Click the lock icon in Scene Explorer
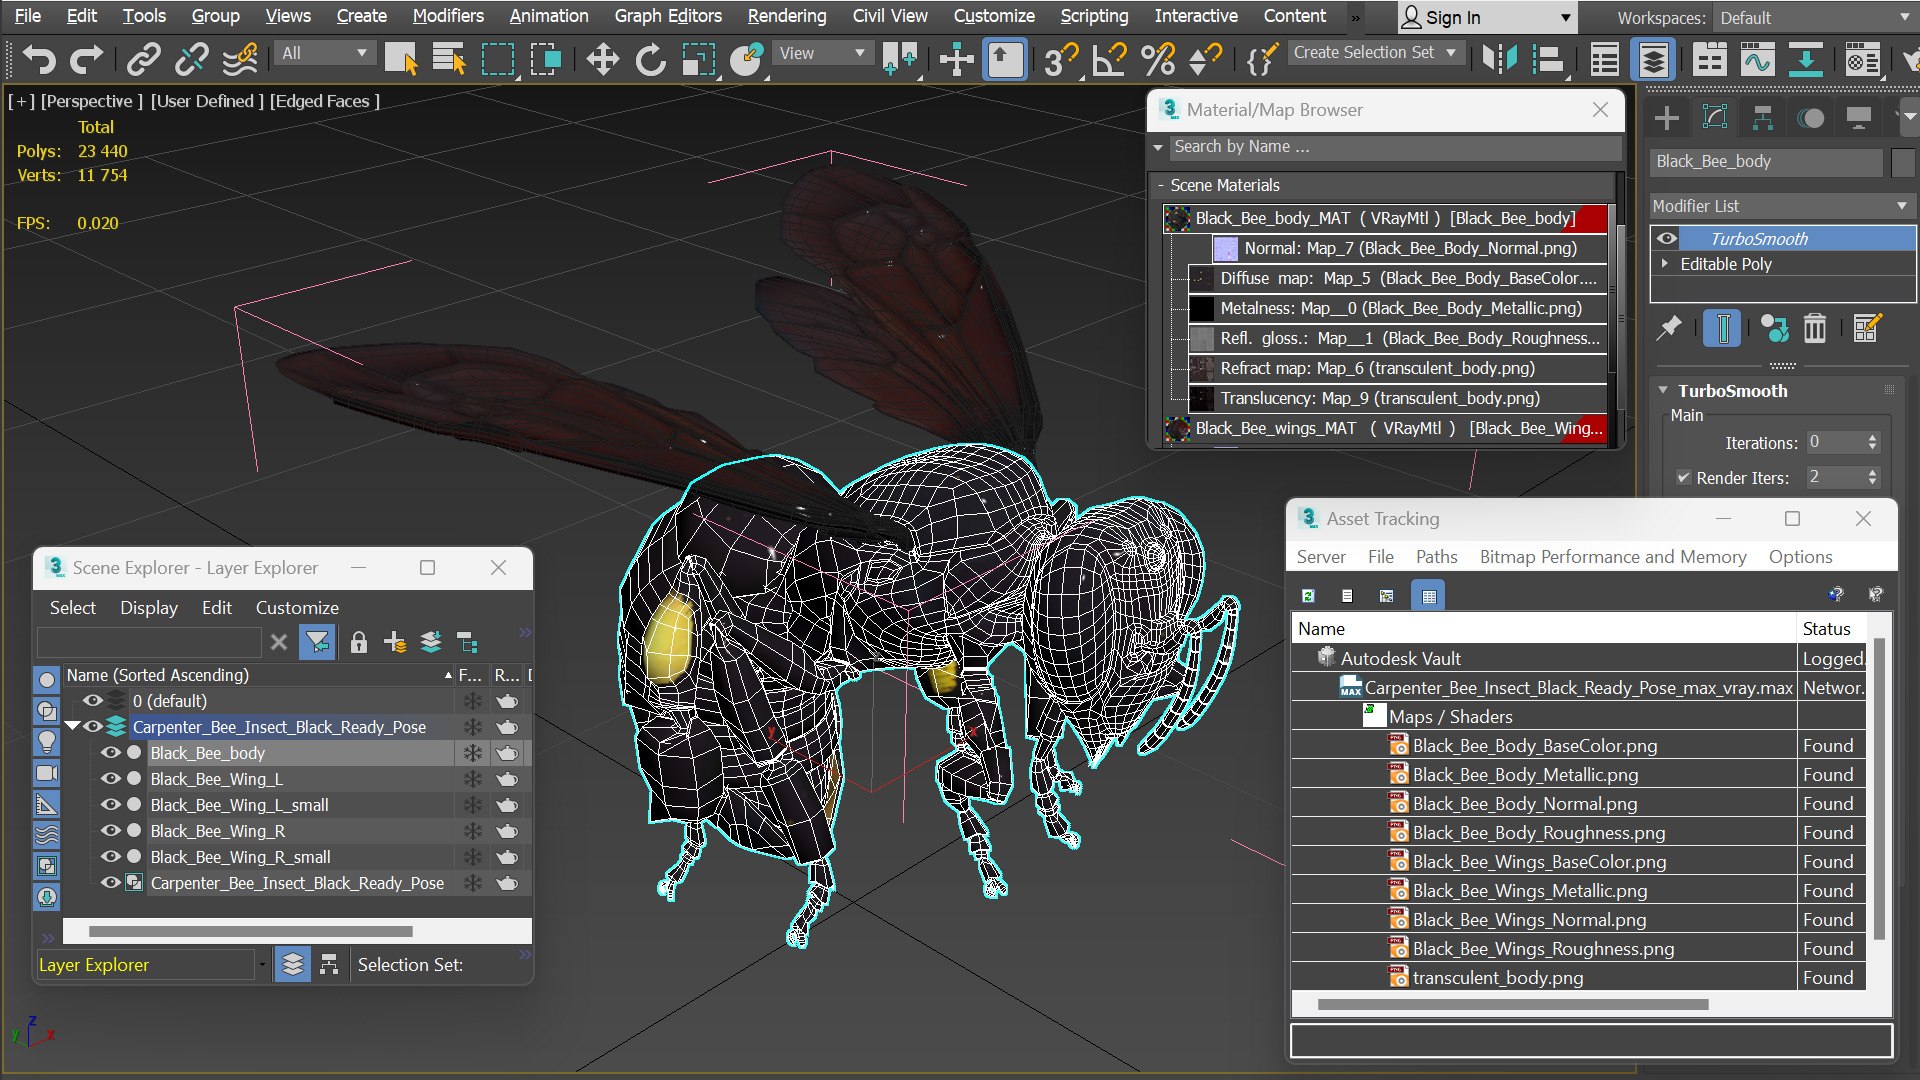Image resolution: width=1920 pixels, height=1080 pixels. click(359, 642)
